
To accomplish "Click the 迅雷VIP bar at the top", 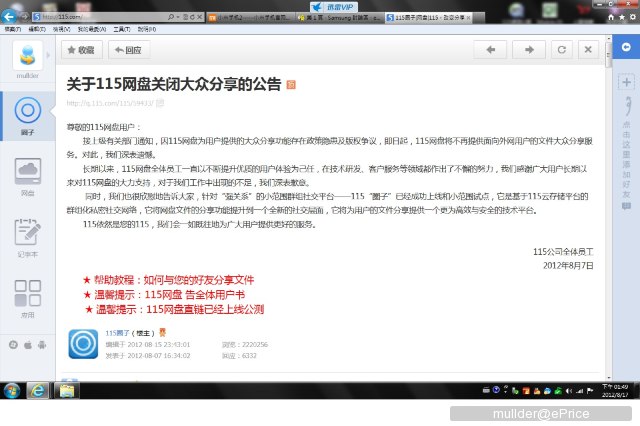I will (334, 7).
